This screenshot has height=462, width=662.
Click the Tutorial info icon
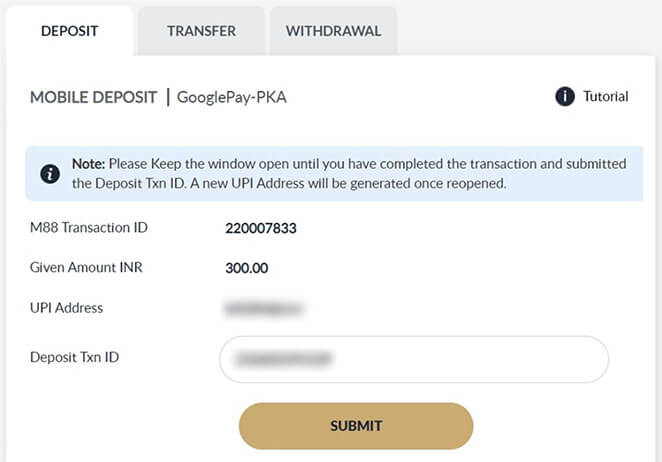(565, 97)
